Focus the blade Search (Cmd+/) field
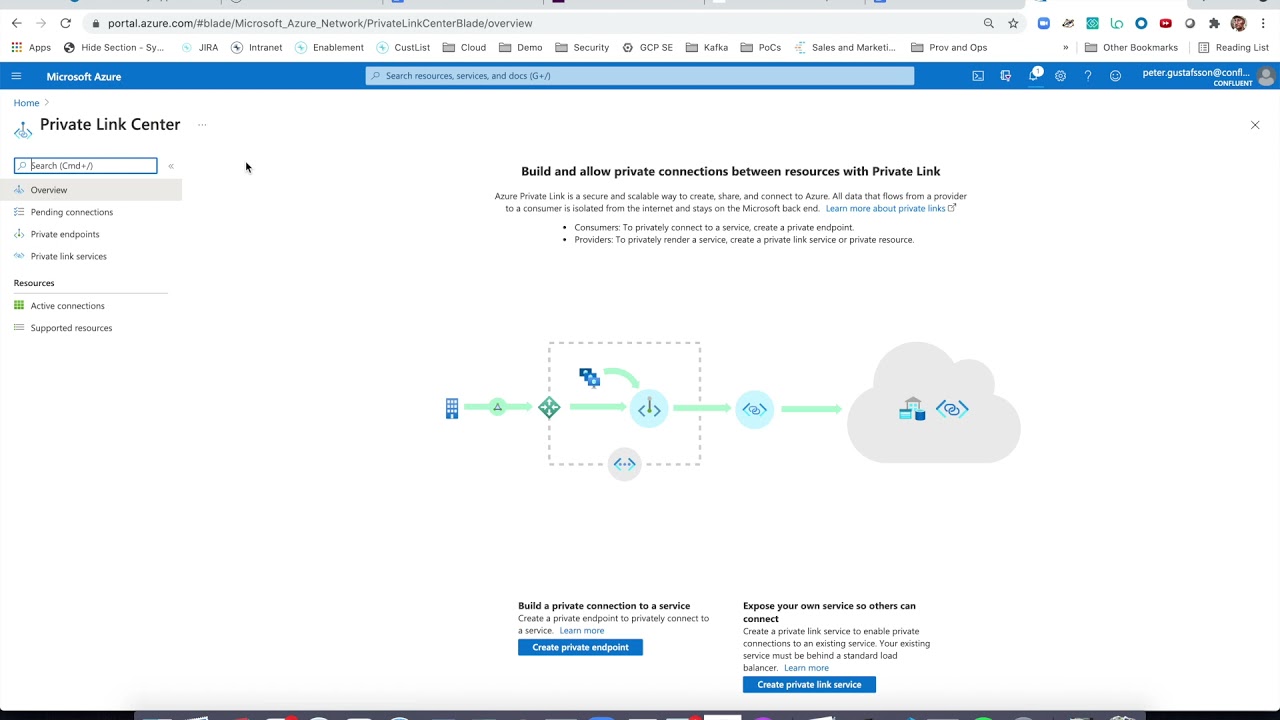Viewport: 1280px width, 720px height. click(86, 166)
